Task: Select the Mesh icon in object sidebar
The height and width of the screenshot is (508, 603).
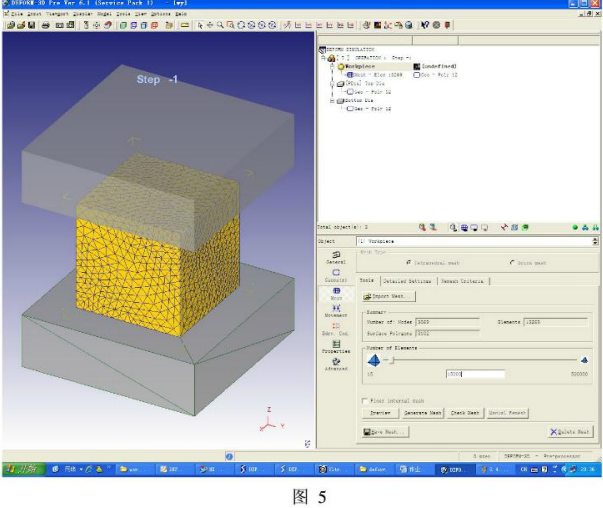Action: click(x=336, y=293)
